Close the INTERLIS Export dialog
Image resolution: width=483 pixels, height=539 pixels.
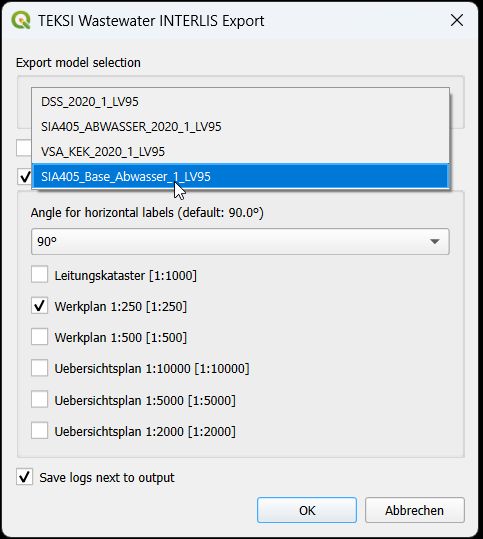(x=457, y=20)
